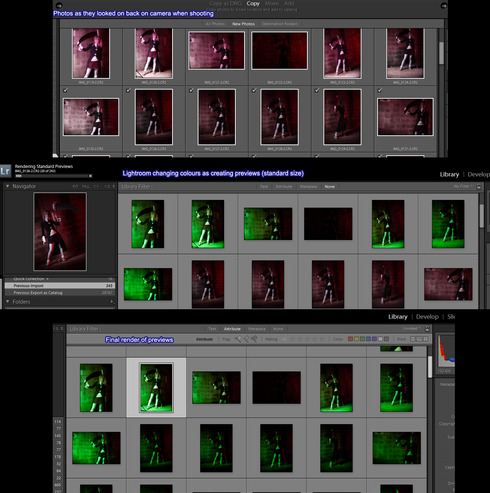The width and height of the screenshot is (490, 493).
Task: Show All Photos in the import dialog
Action: click(215, 24)
